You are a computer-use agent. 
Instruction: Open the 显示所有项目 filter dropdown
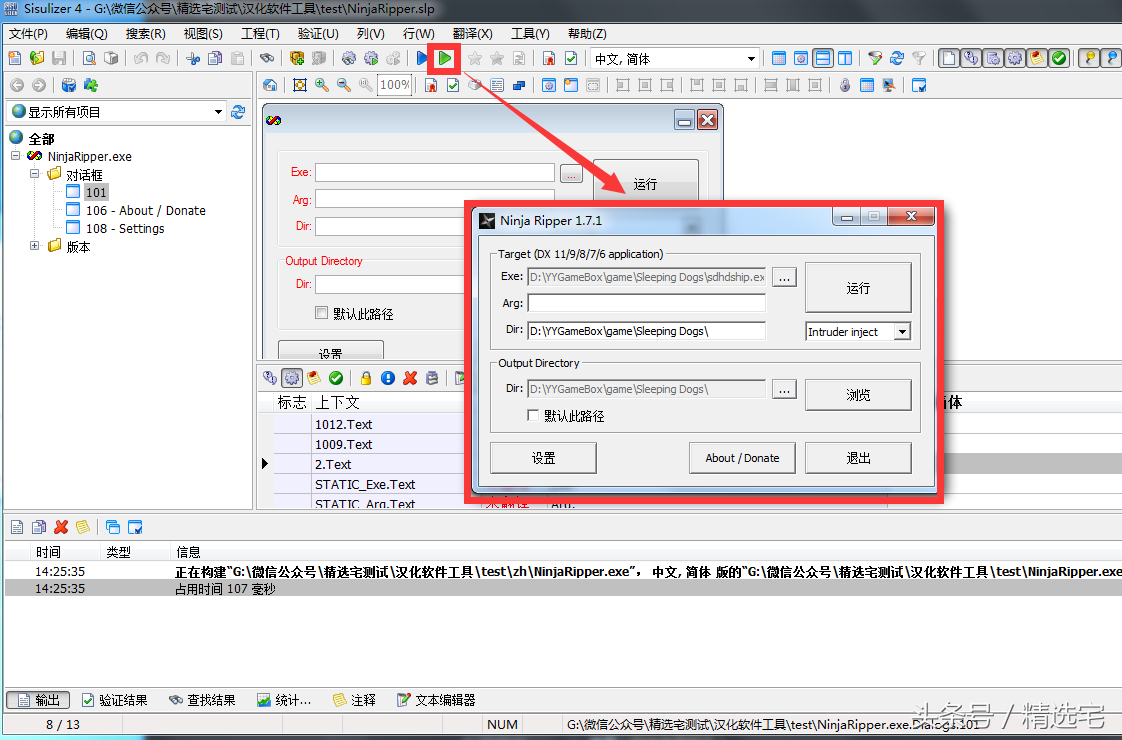218,112
